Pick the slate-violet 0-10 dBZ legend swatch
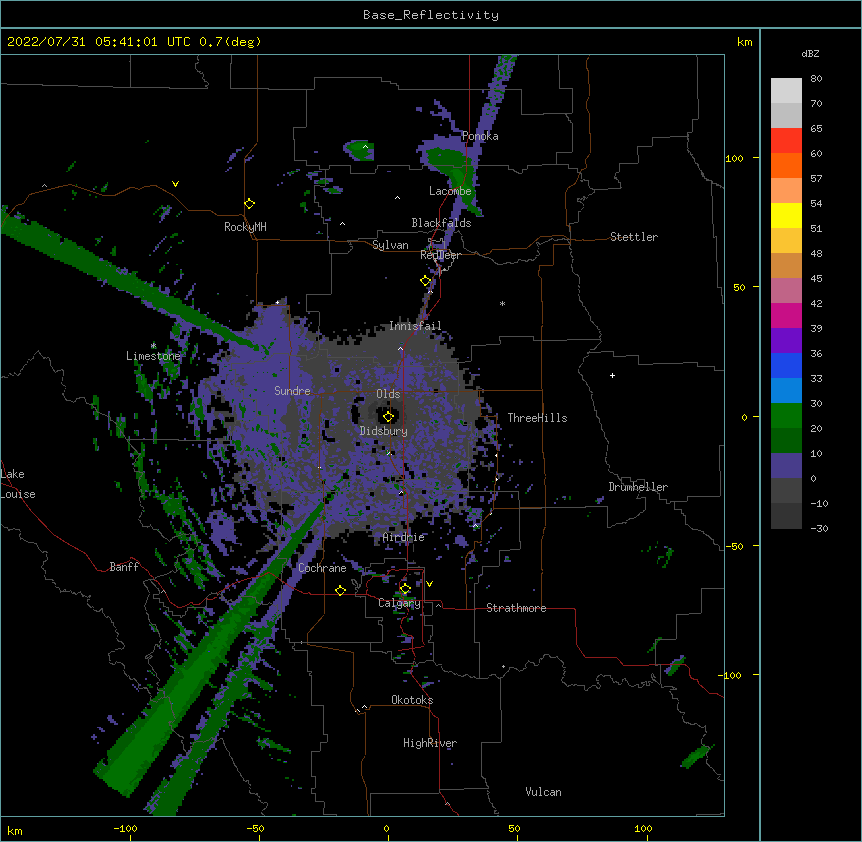 pyautogui.click(x=786, y=466)
